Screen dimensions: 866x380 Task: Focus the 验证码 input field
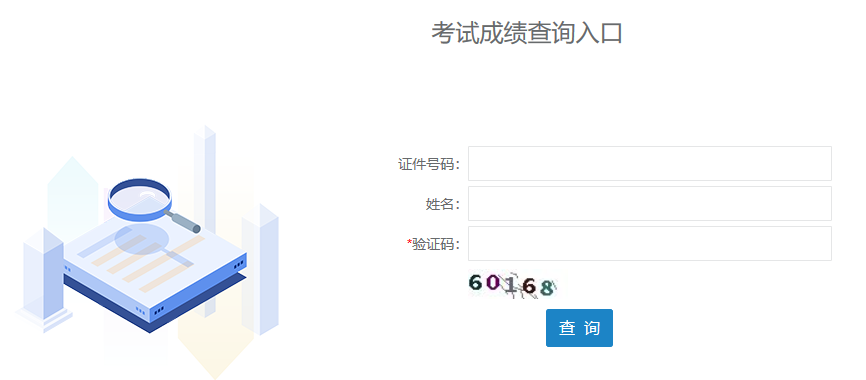point(650,243)
